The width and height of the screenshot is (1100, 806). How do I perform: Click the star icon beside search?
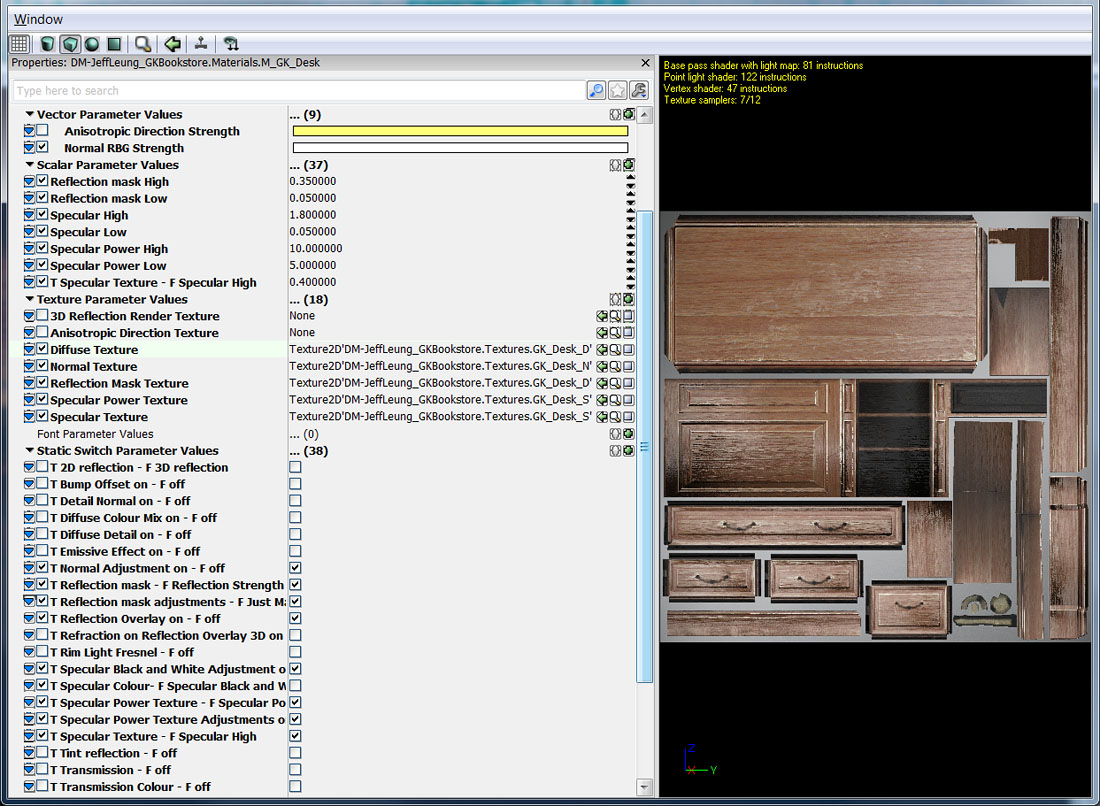tap(618, 91)
